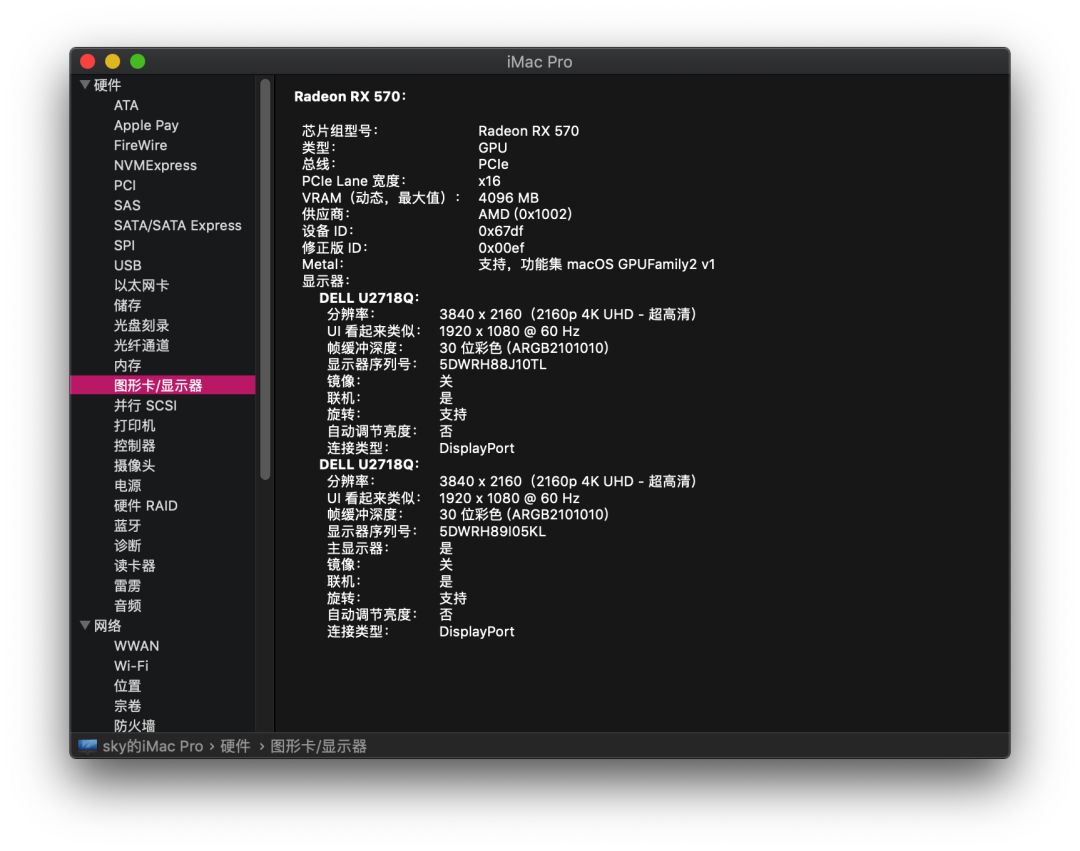Open the 储存 entry
This screenshot has width=1080, height=851.
(x=127, y=305)
